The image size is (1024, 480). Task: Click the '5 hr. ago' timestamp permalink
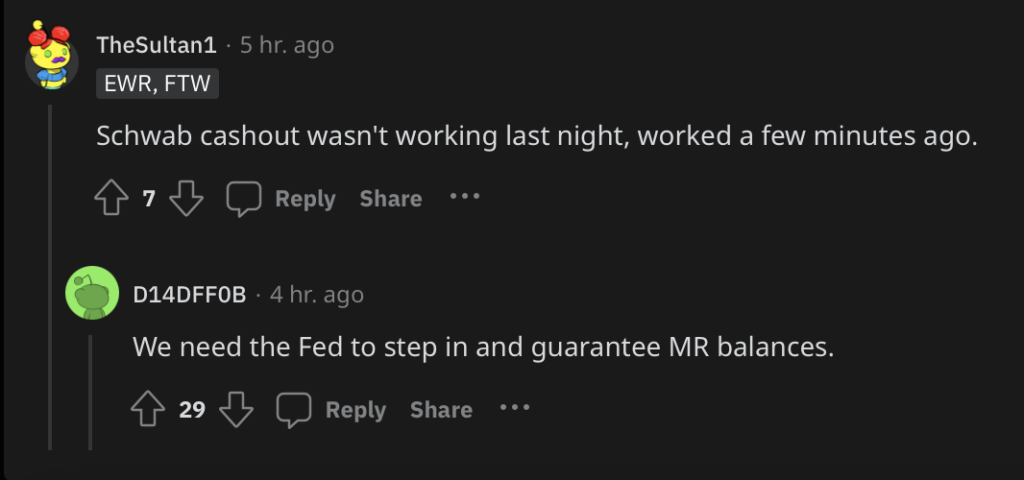(x=287, y=45)
